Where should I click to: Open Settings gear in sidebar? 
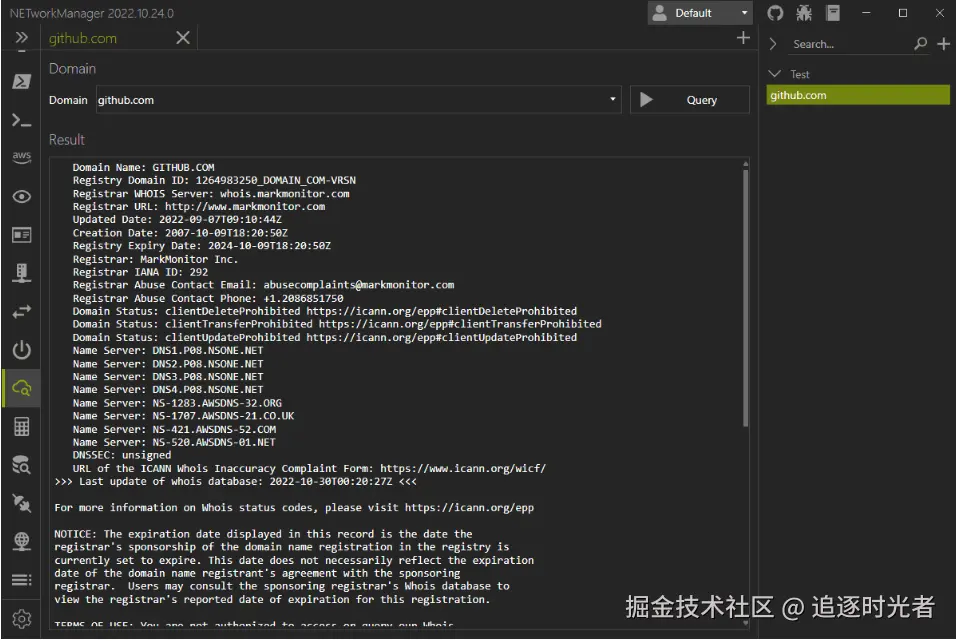[21, 618]
